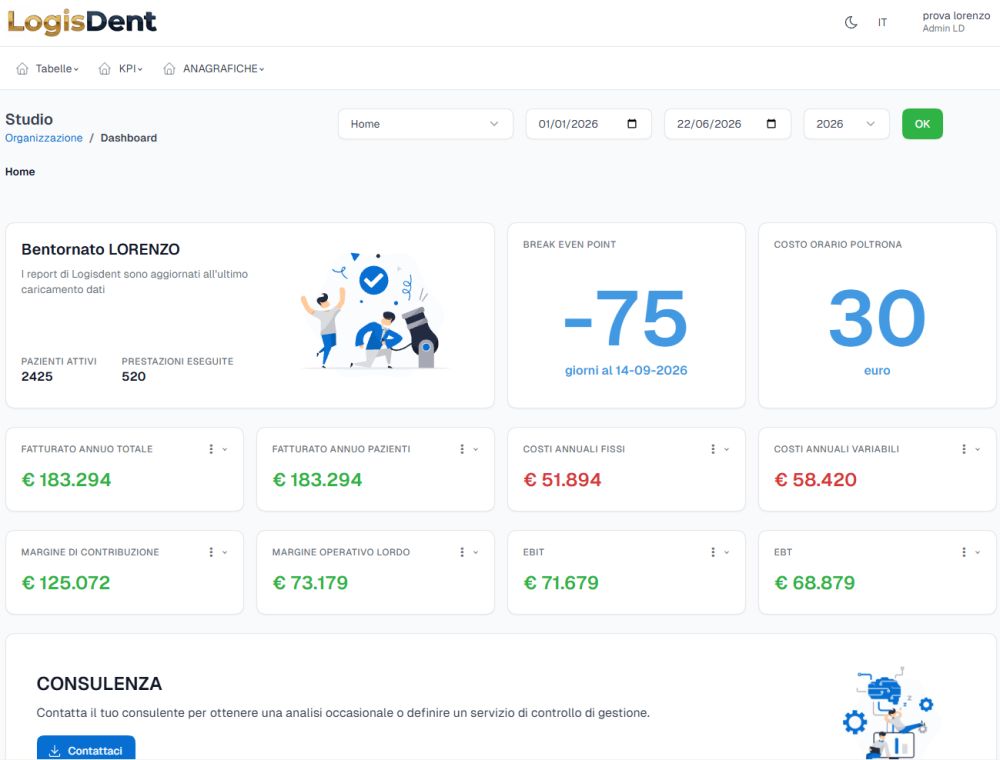Screen dimensions: 1000x760
Task: Click the € 73.179 gross margin value
Action: click(x=310, y=583)
